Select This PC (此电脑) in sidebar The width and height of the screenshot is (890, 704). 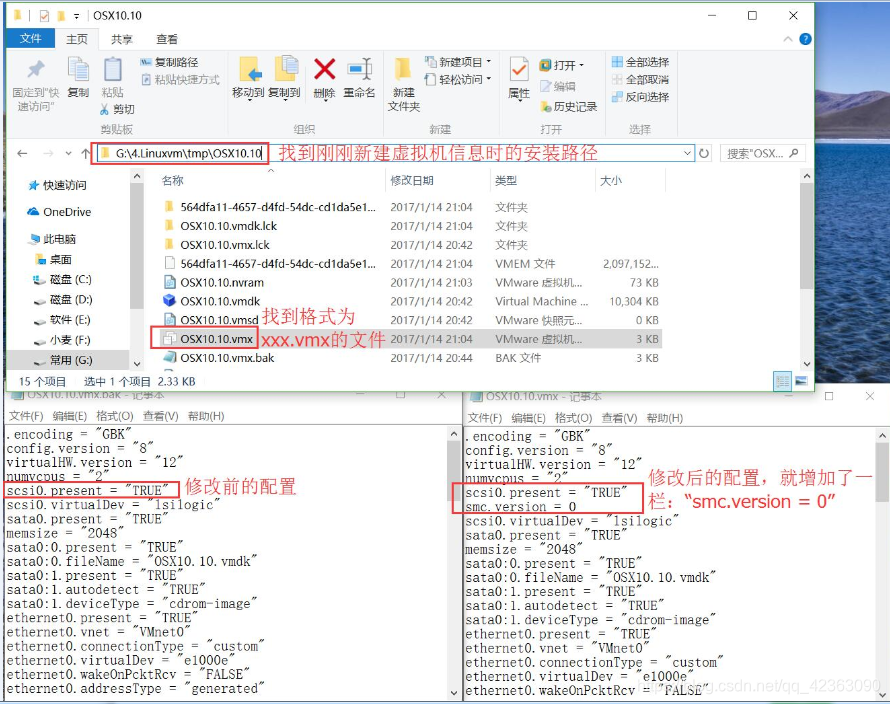point(52,239)
